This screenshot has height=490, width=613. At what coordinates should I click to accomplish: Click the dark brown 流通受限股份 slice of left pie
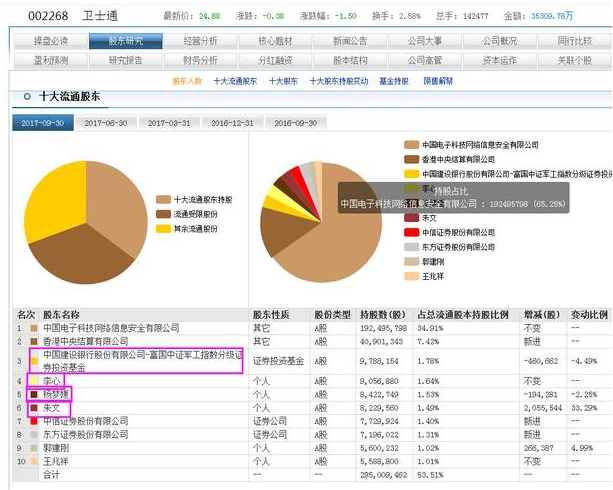82,256
